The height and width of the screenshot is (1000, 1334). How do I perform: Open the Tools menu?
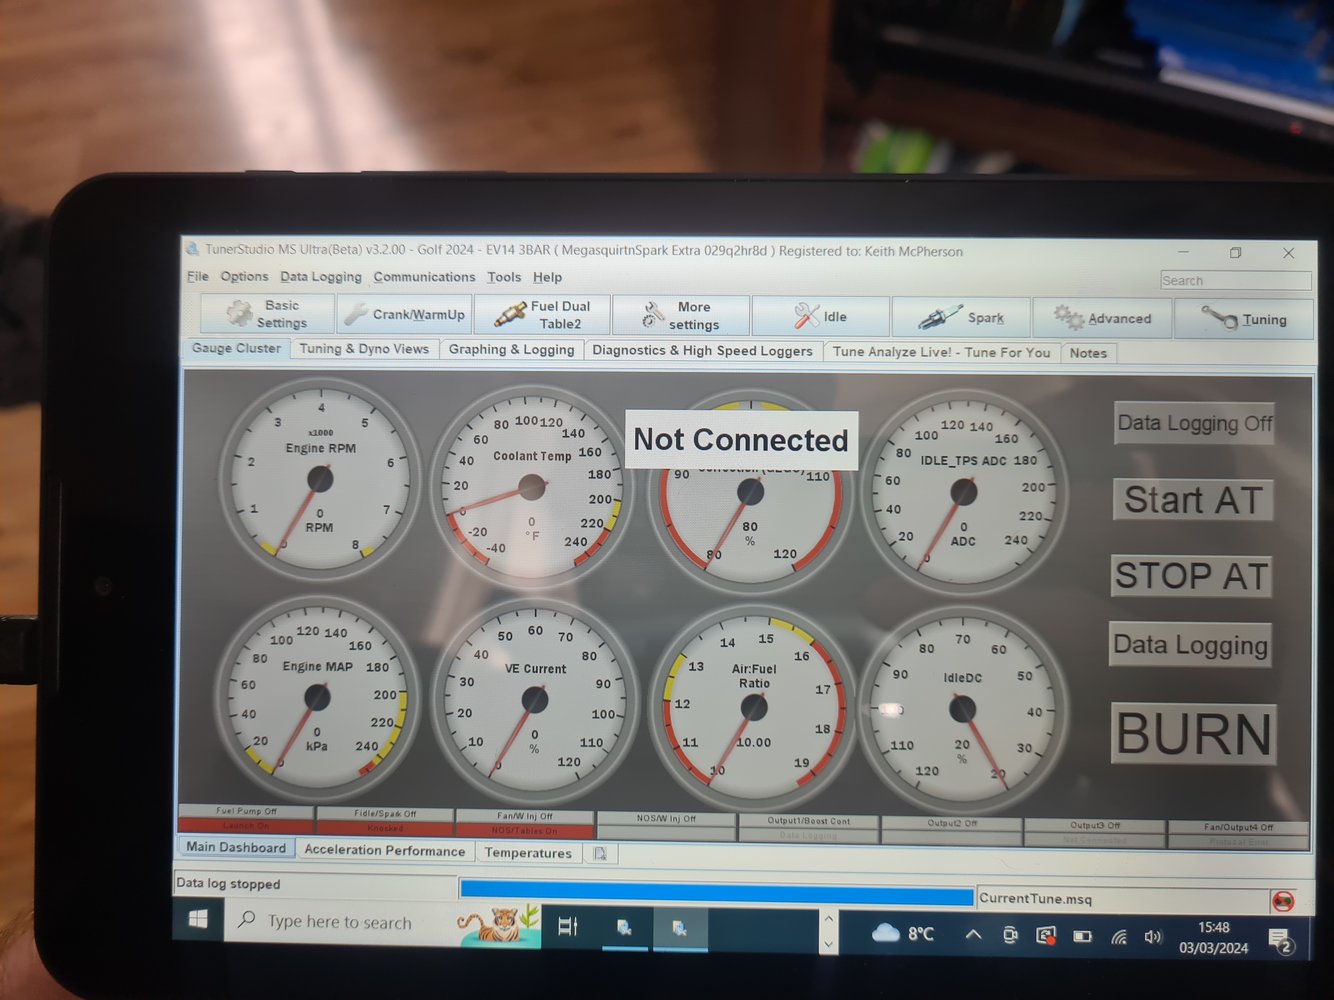(504, 277)
